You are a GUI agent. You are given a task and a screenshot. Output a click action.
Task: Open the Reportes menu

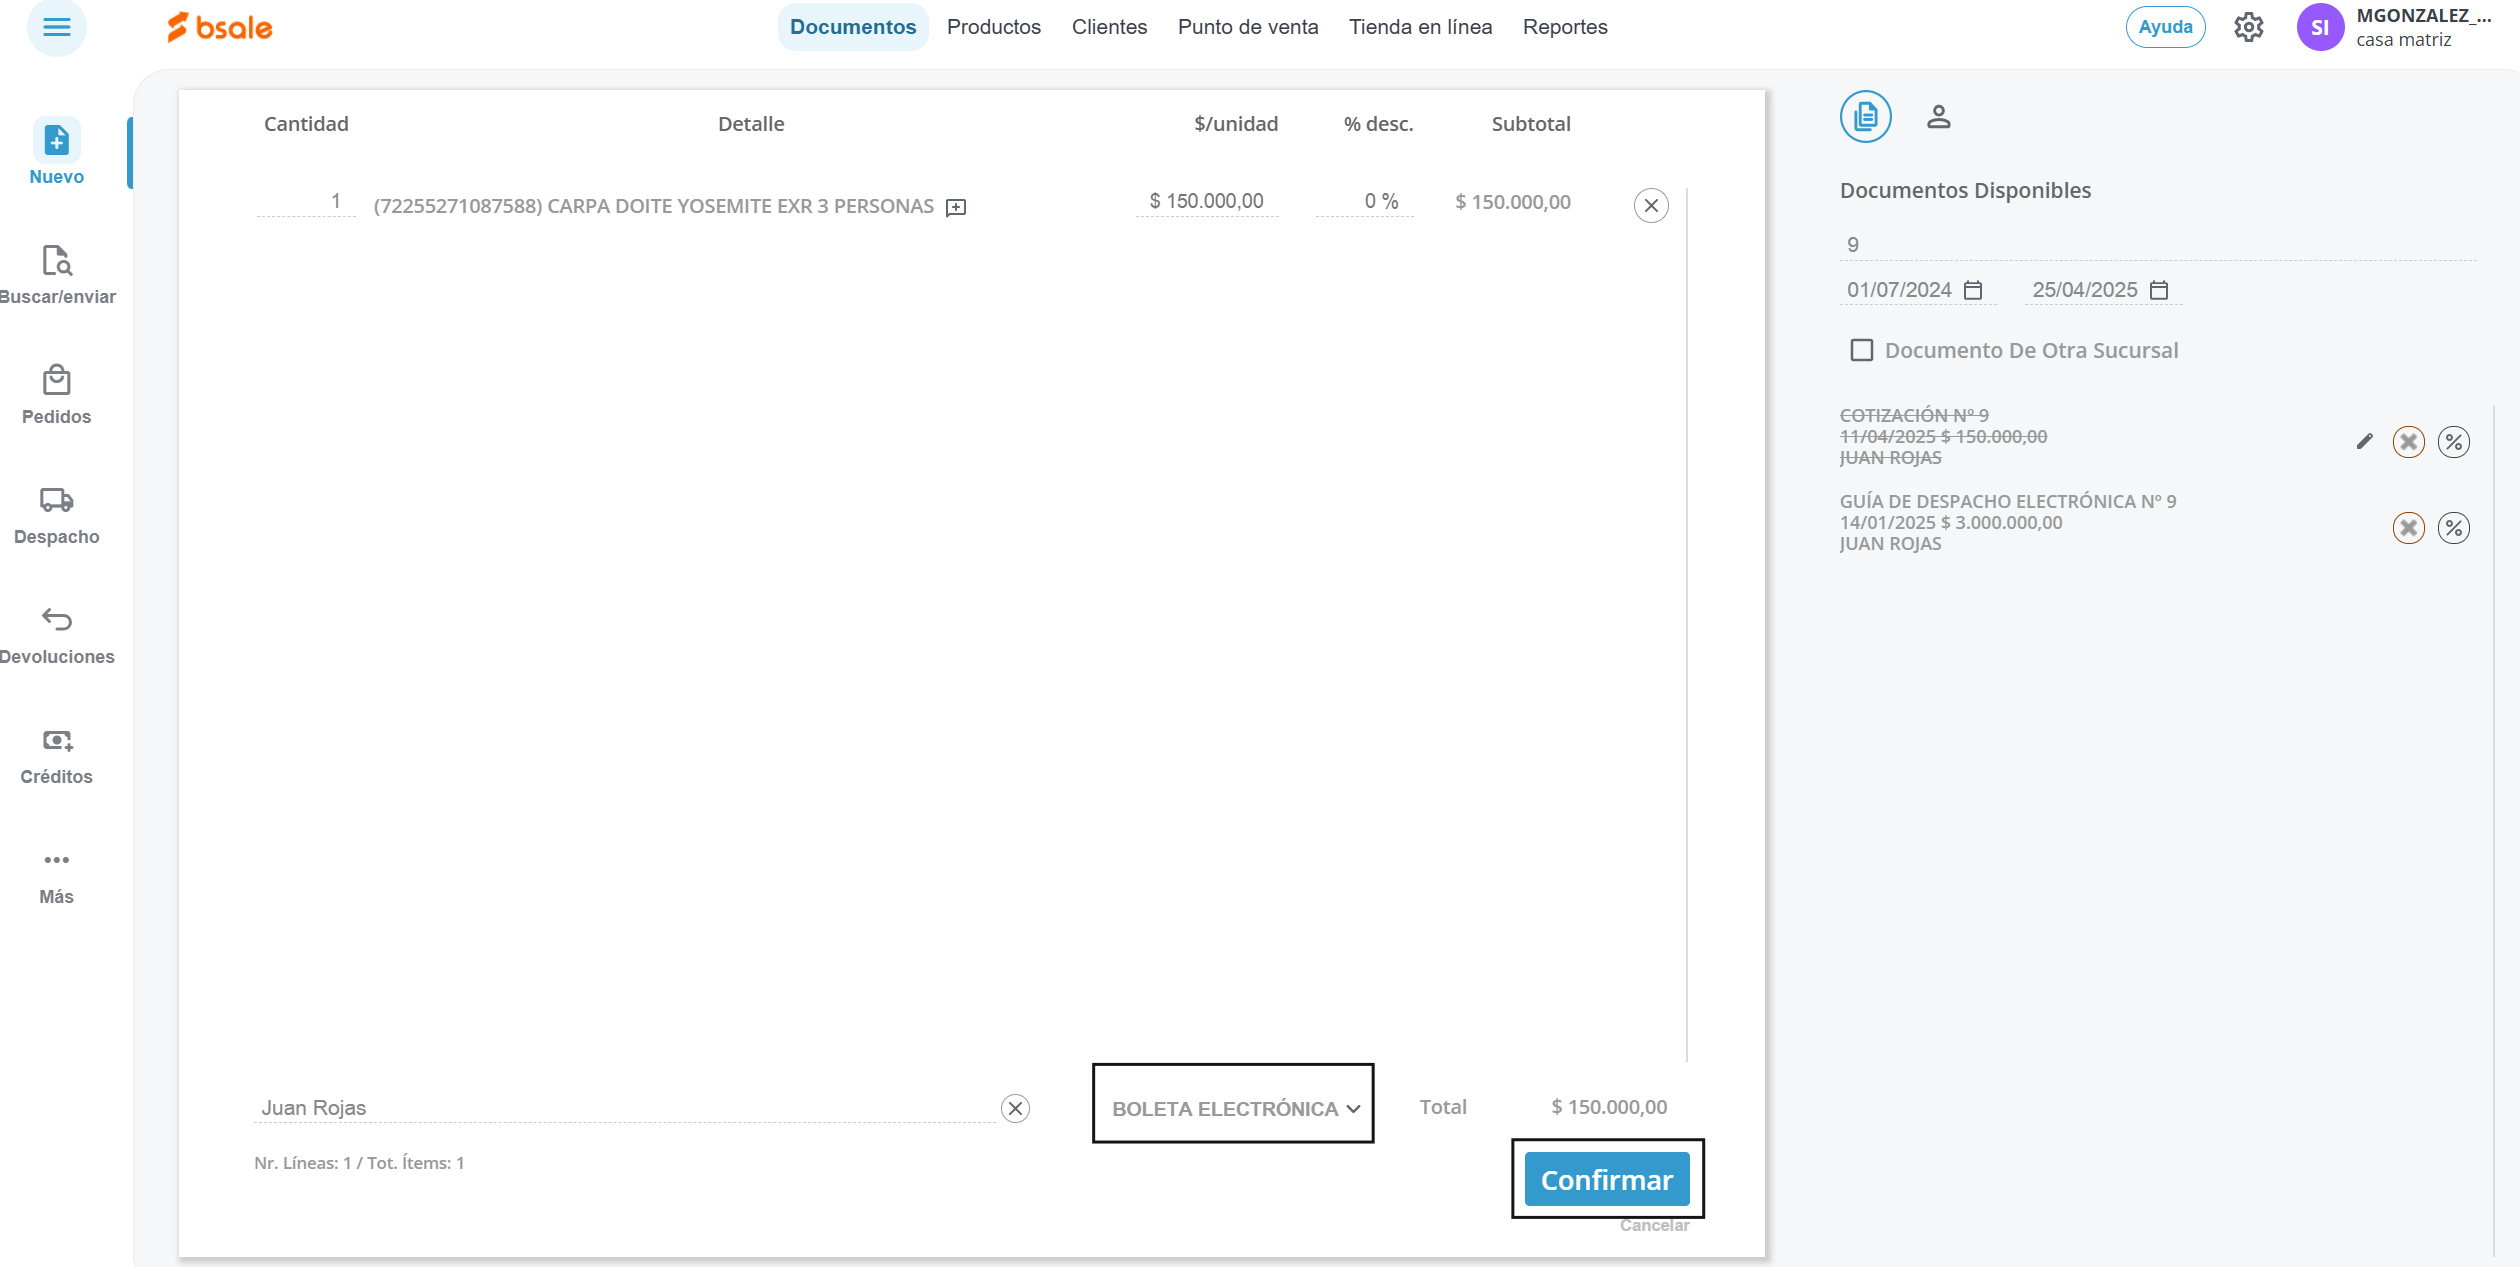1564,27
